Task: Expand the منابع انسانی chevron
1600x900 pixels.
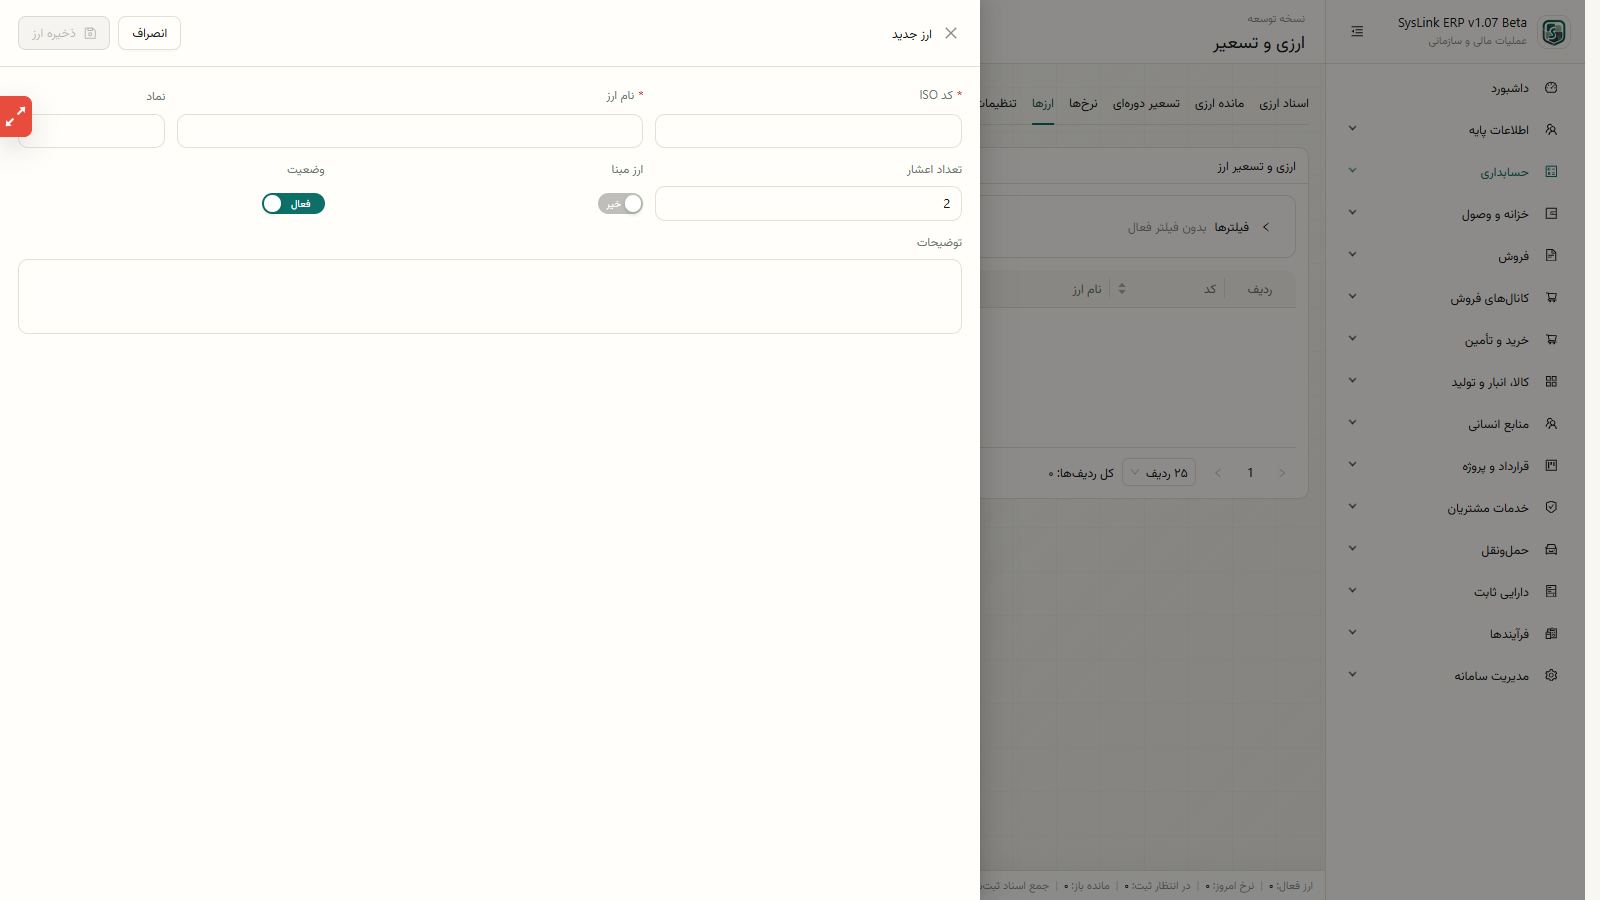Action: (1352, 423)
